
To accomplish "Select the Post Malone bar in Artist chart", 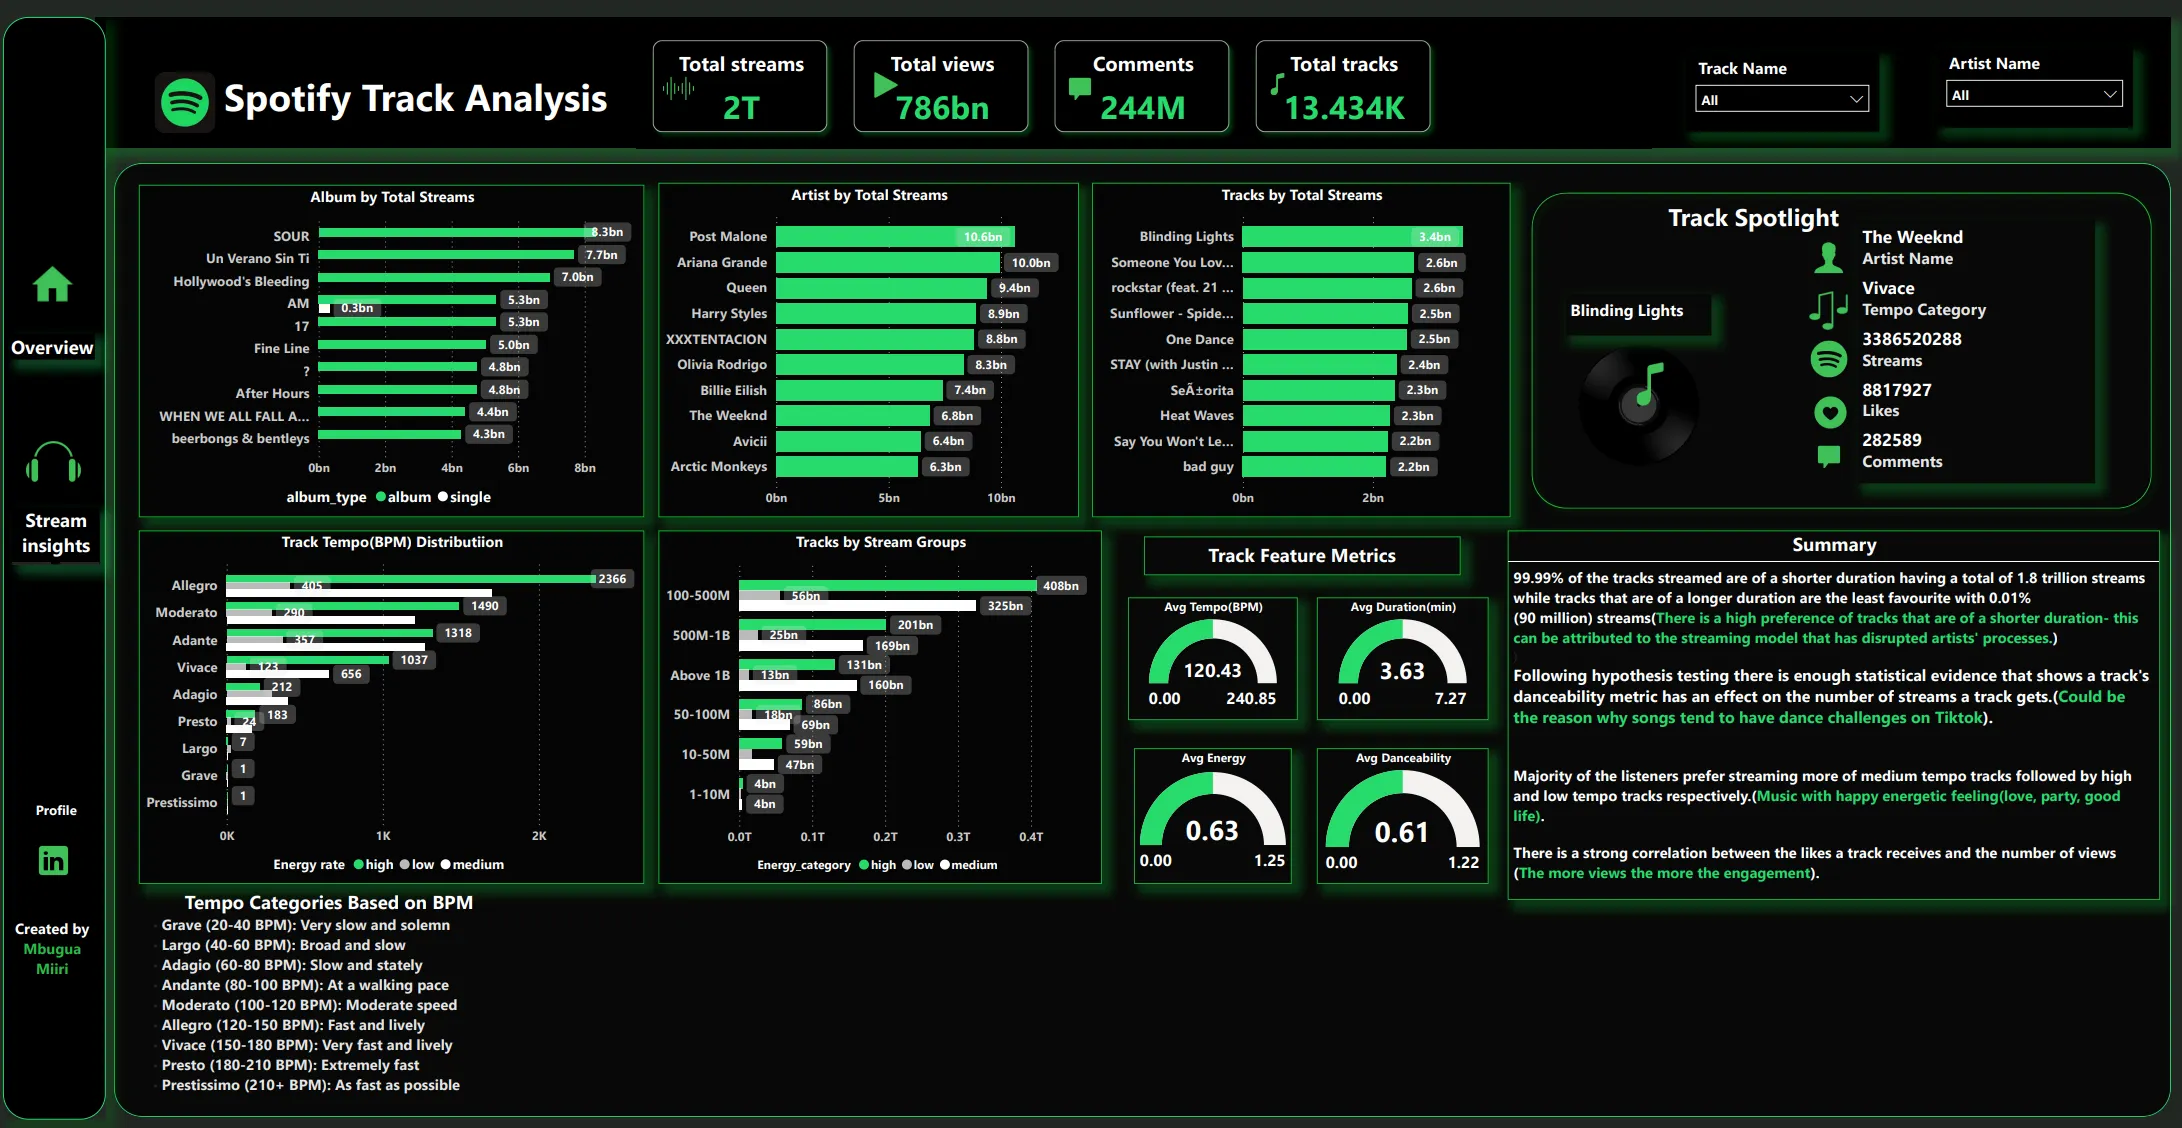I will [x=894, y=237].
